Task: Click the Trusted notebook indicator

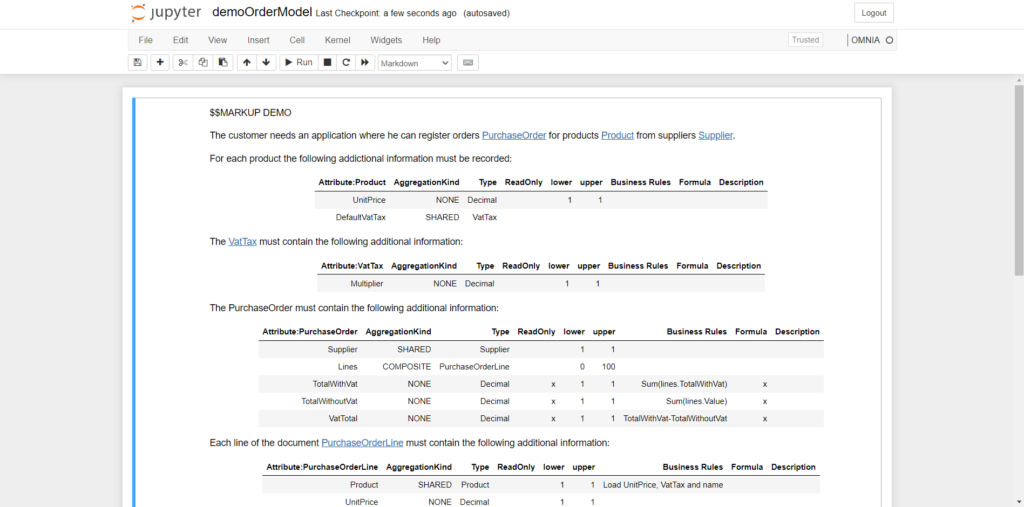Action: pyautogui.click(x=805, y=40)
